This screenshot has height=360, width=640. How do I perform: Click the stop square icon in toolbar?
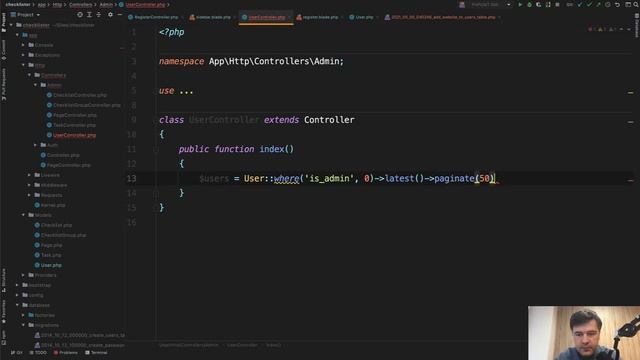(558, 5)
